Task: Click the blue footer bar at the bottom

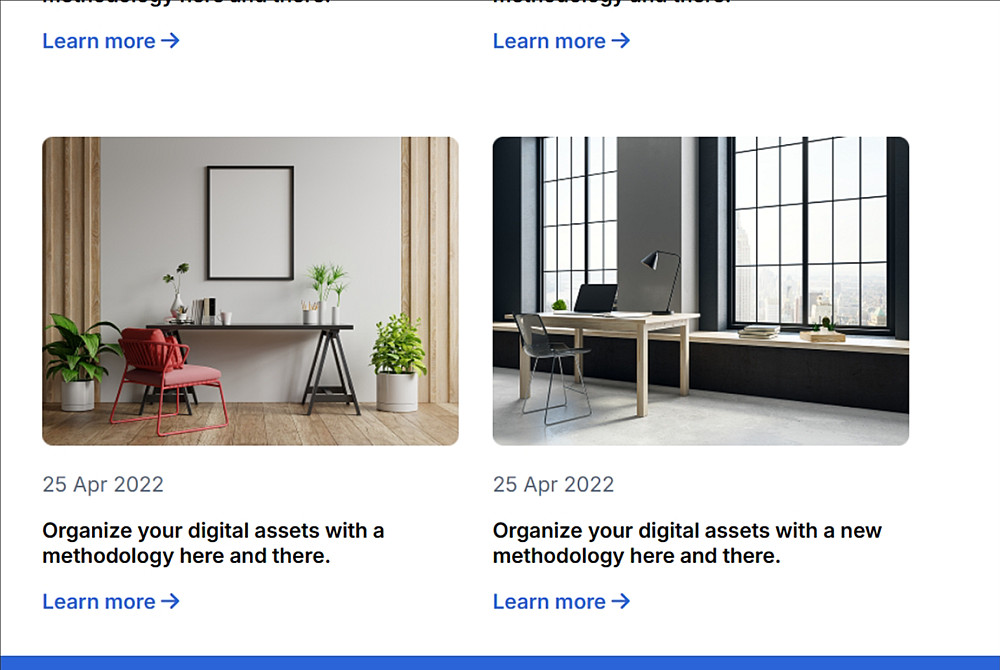Action: tap(500, 662)
